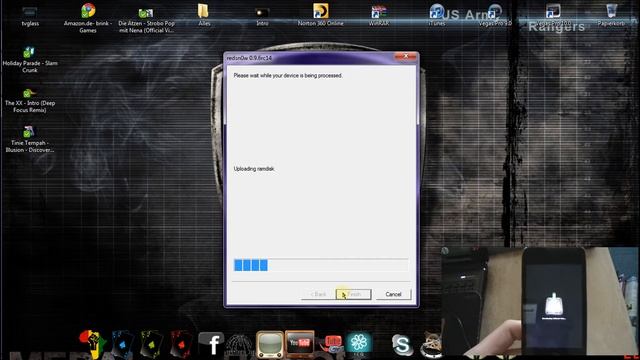Click the red playing cards dock icon
640x360 pixels.
click(x=181, y=344)
